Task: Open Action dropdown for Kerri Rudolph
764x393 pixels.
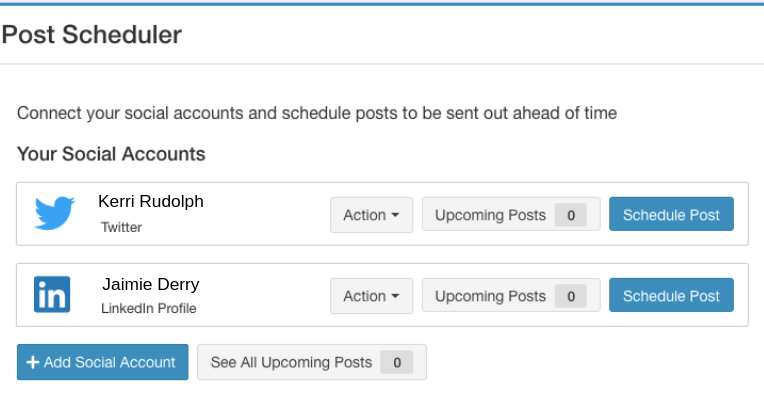Action: 371,215
